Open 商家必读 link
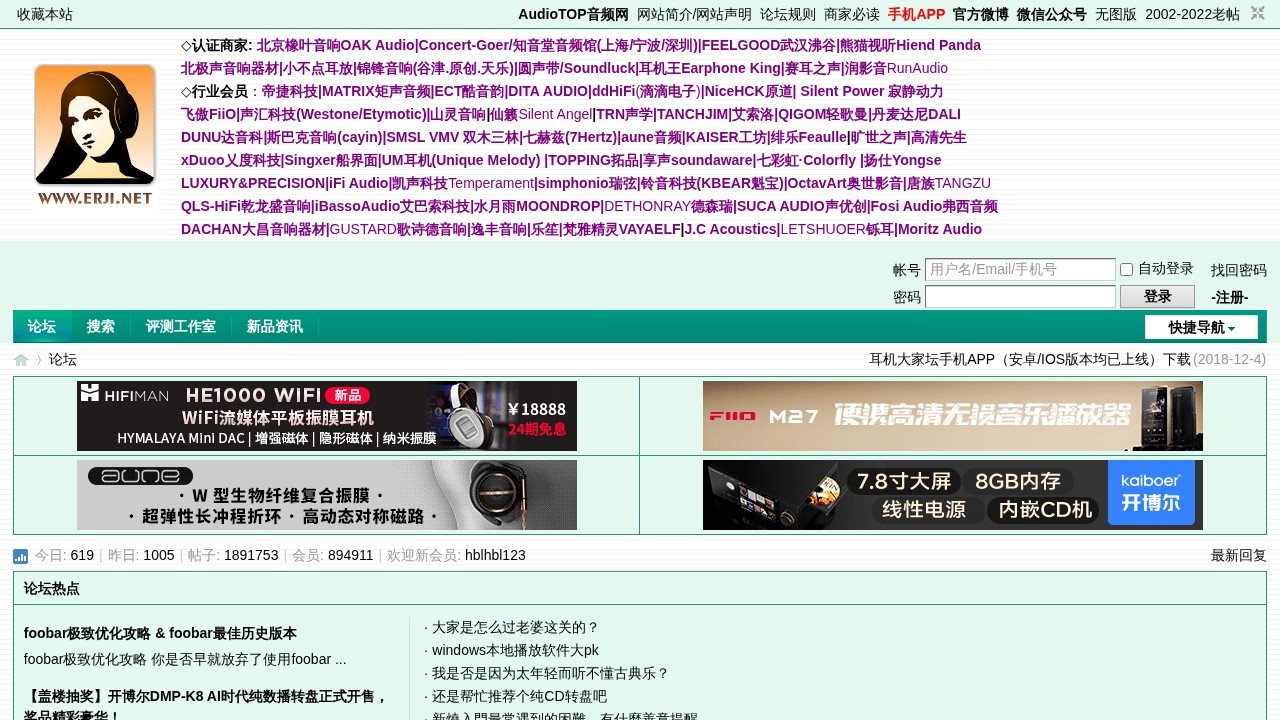The height and width of the screenshot is (720, 1280). pyautogui.click(x=852, y=14)
